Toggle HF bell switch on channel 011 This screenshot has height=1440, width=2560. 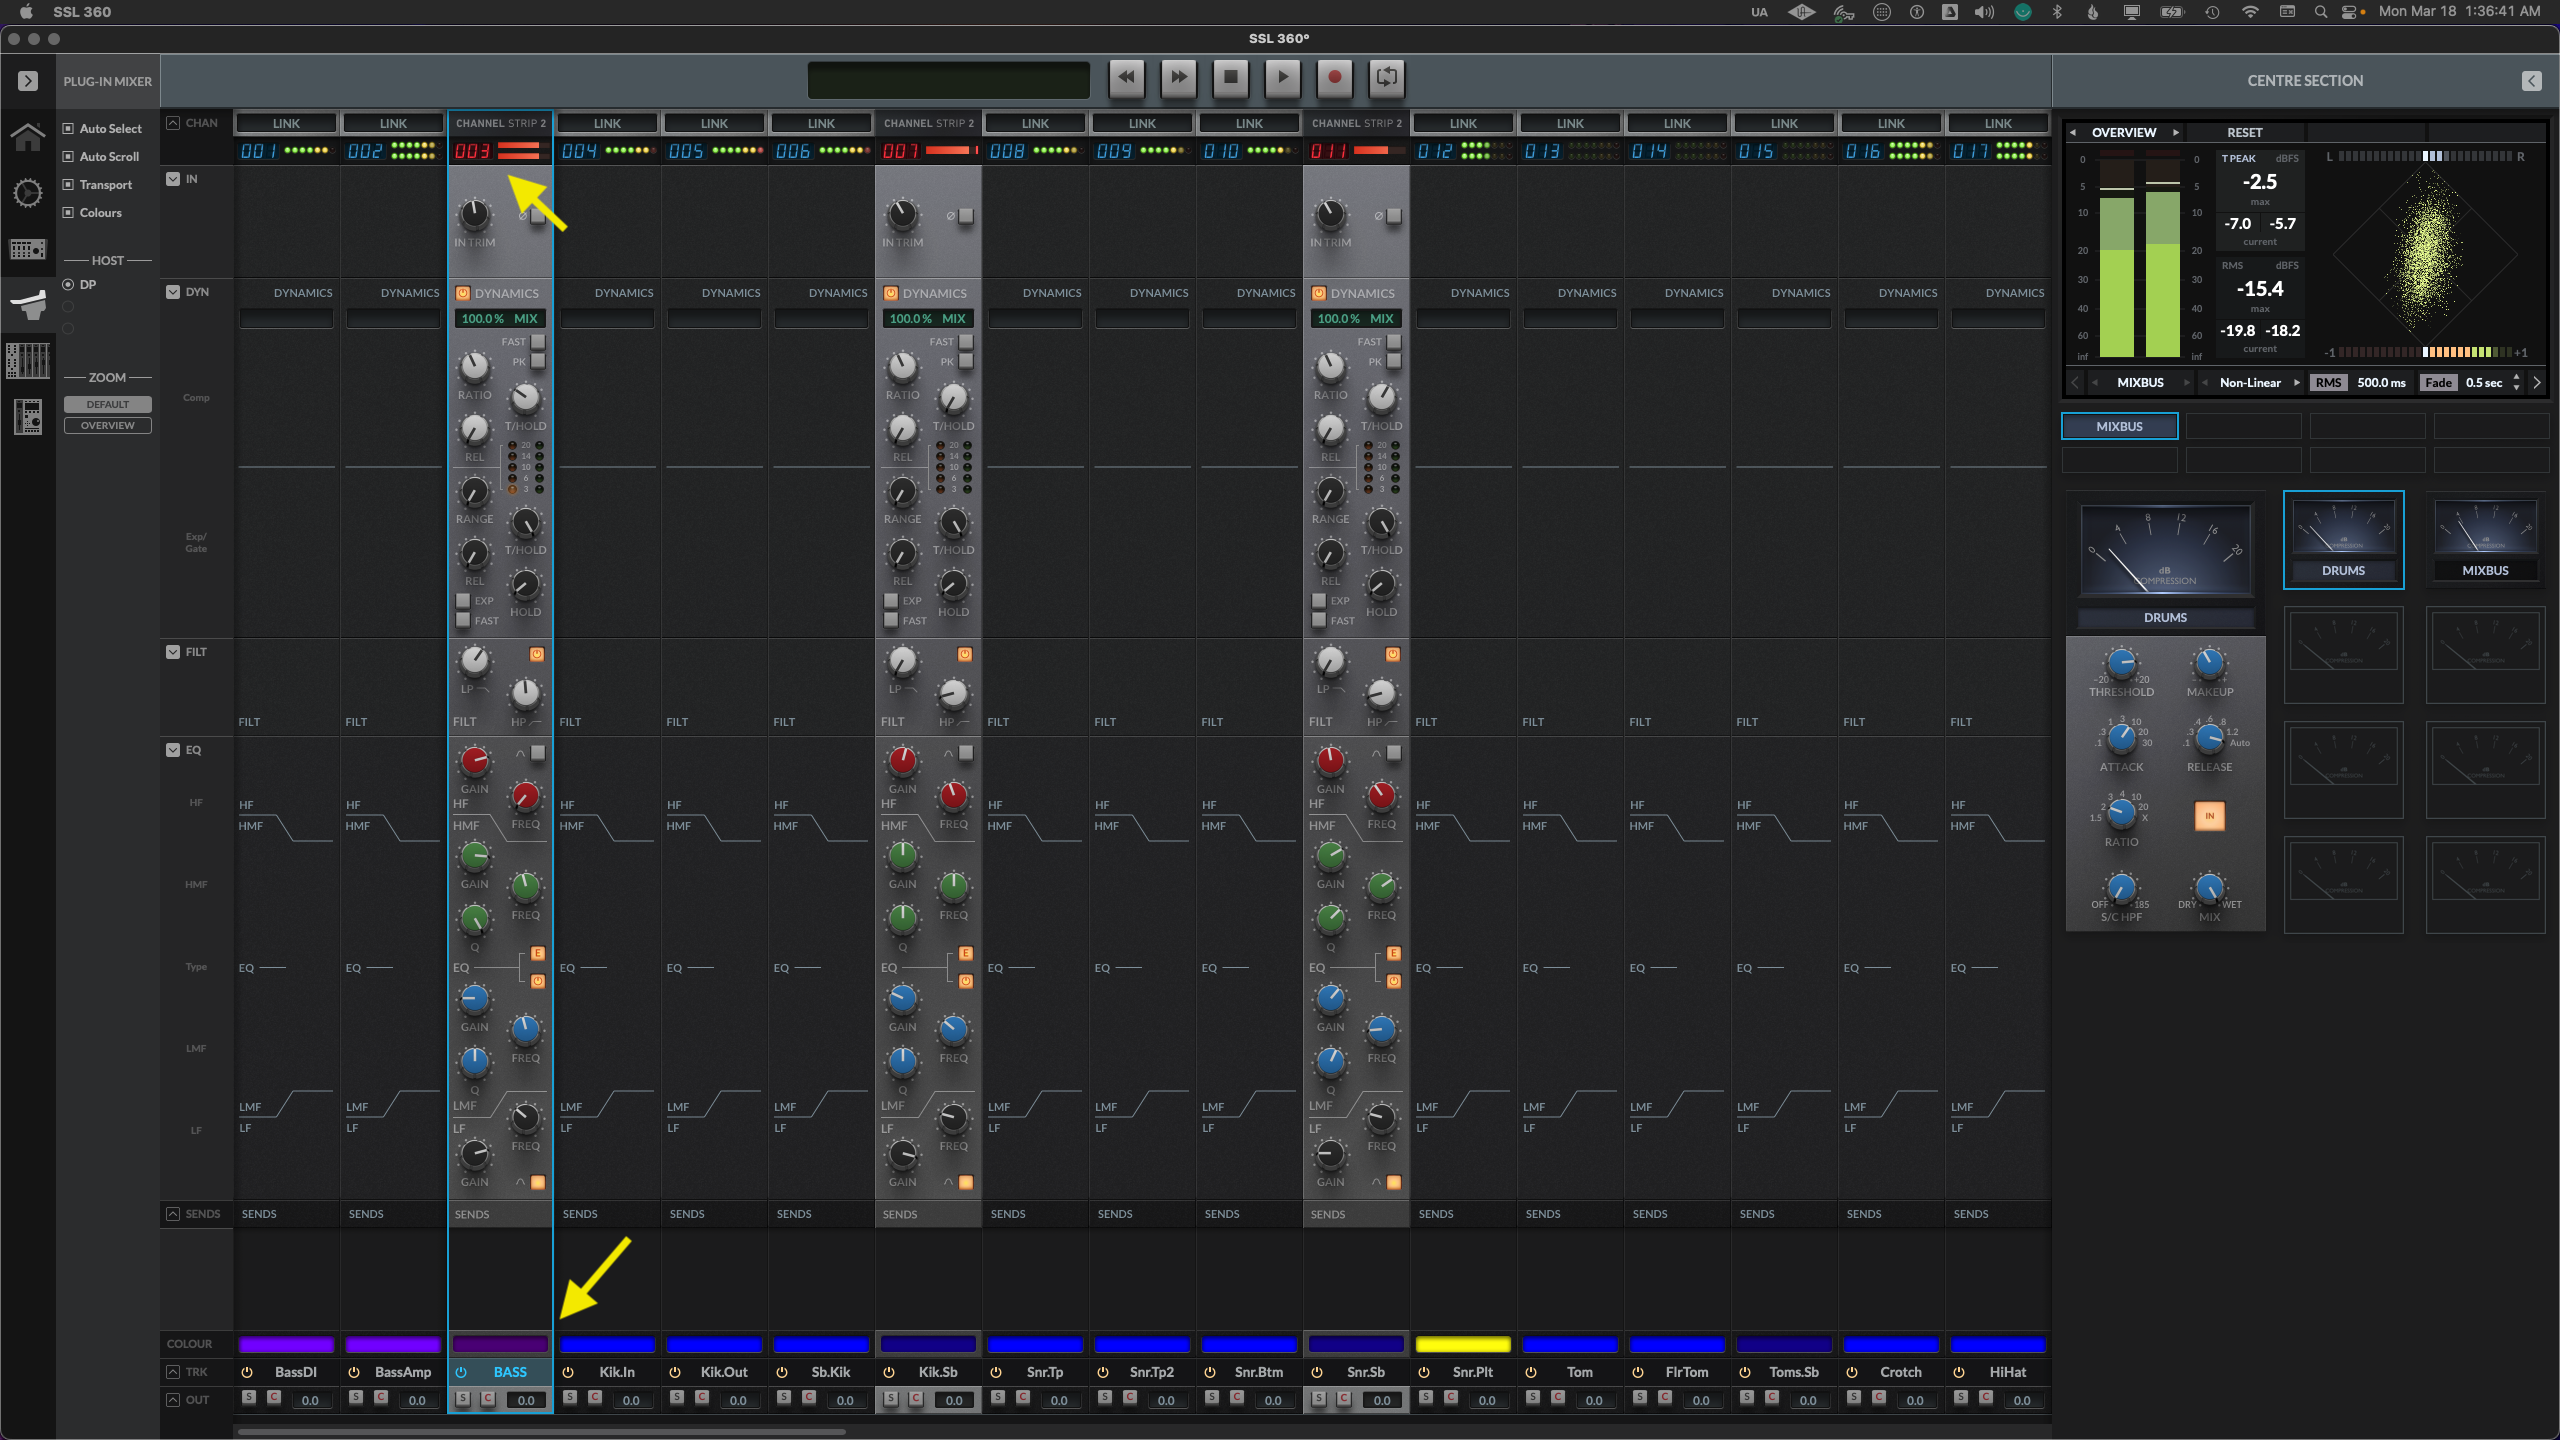pos(1394,752)
